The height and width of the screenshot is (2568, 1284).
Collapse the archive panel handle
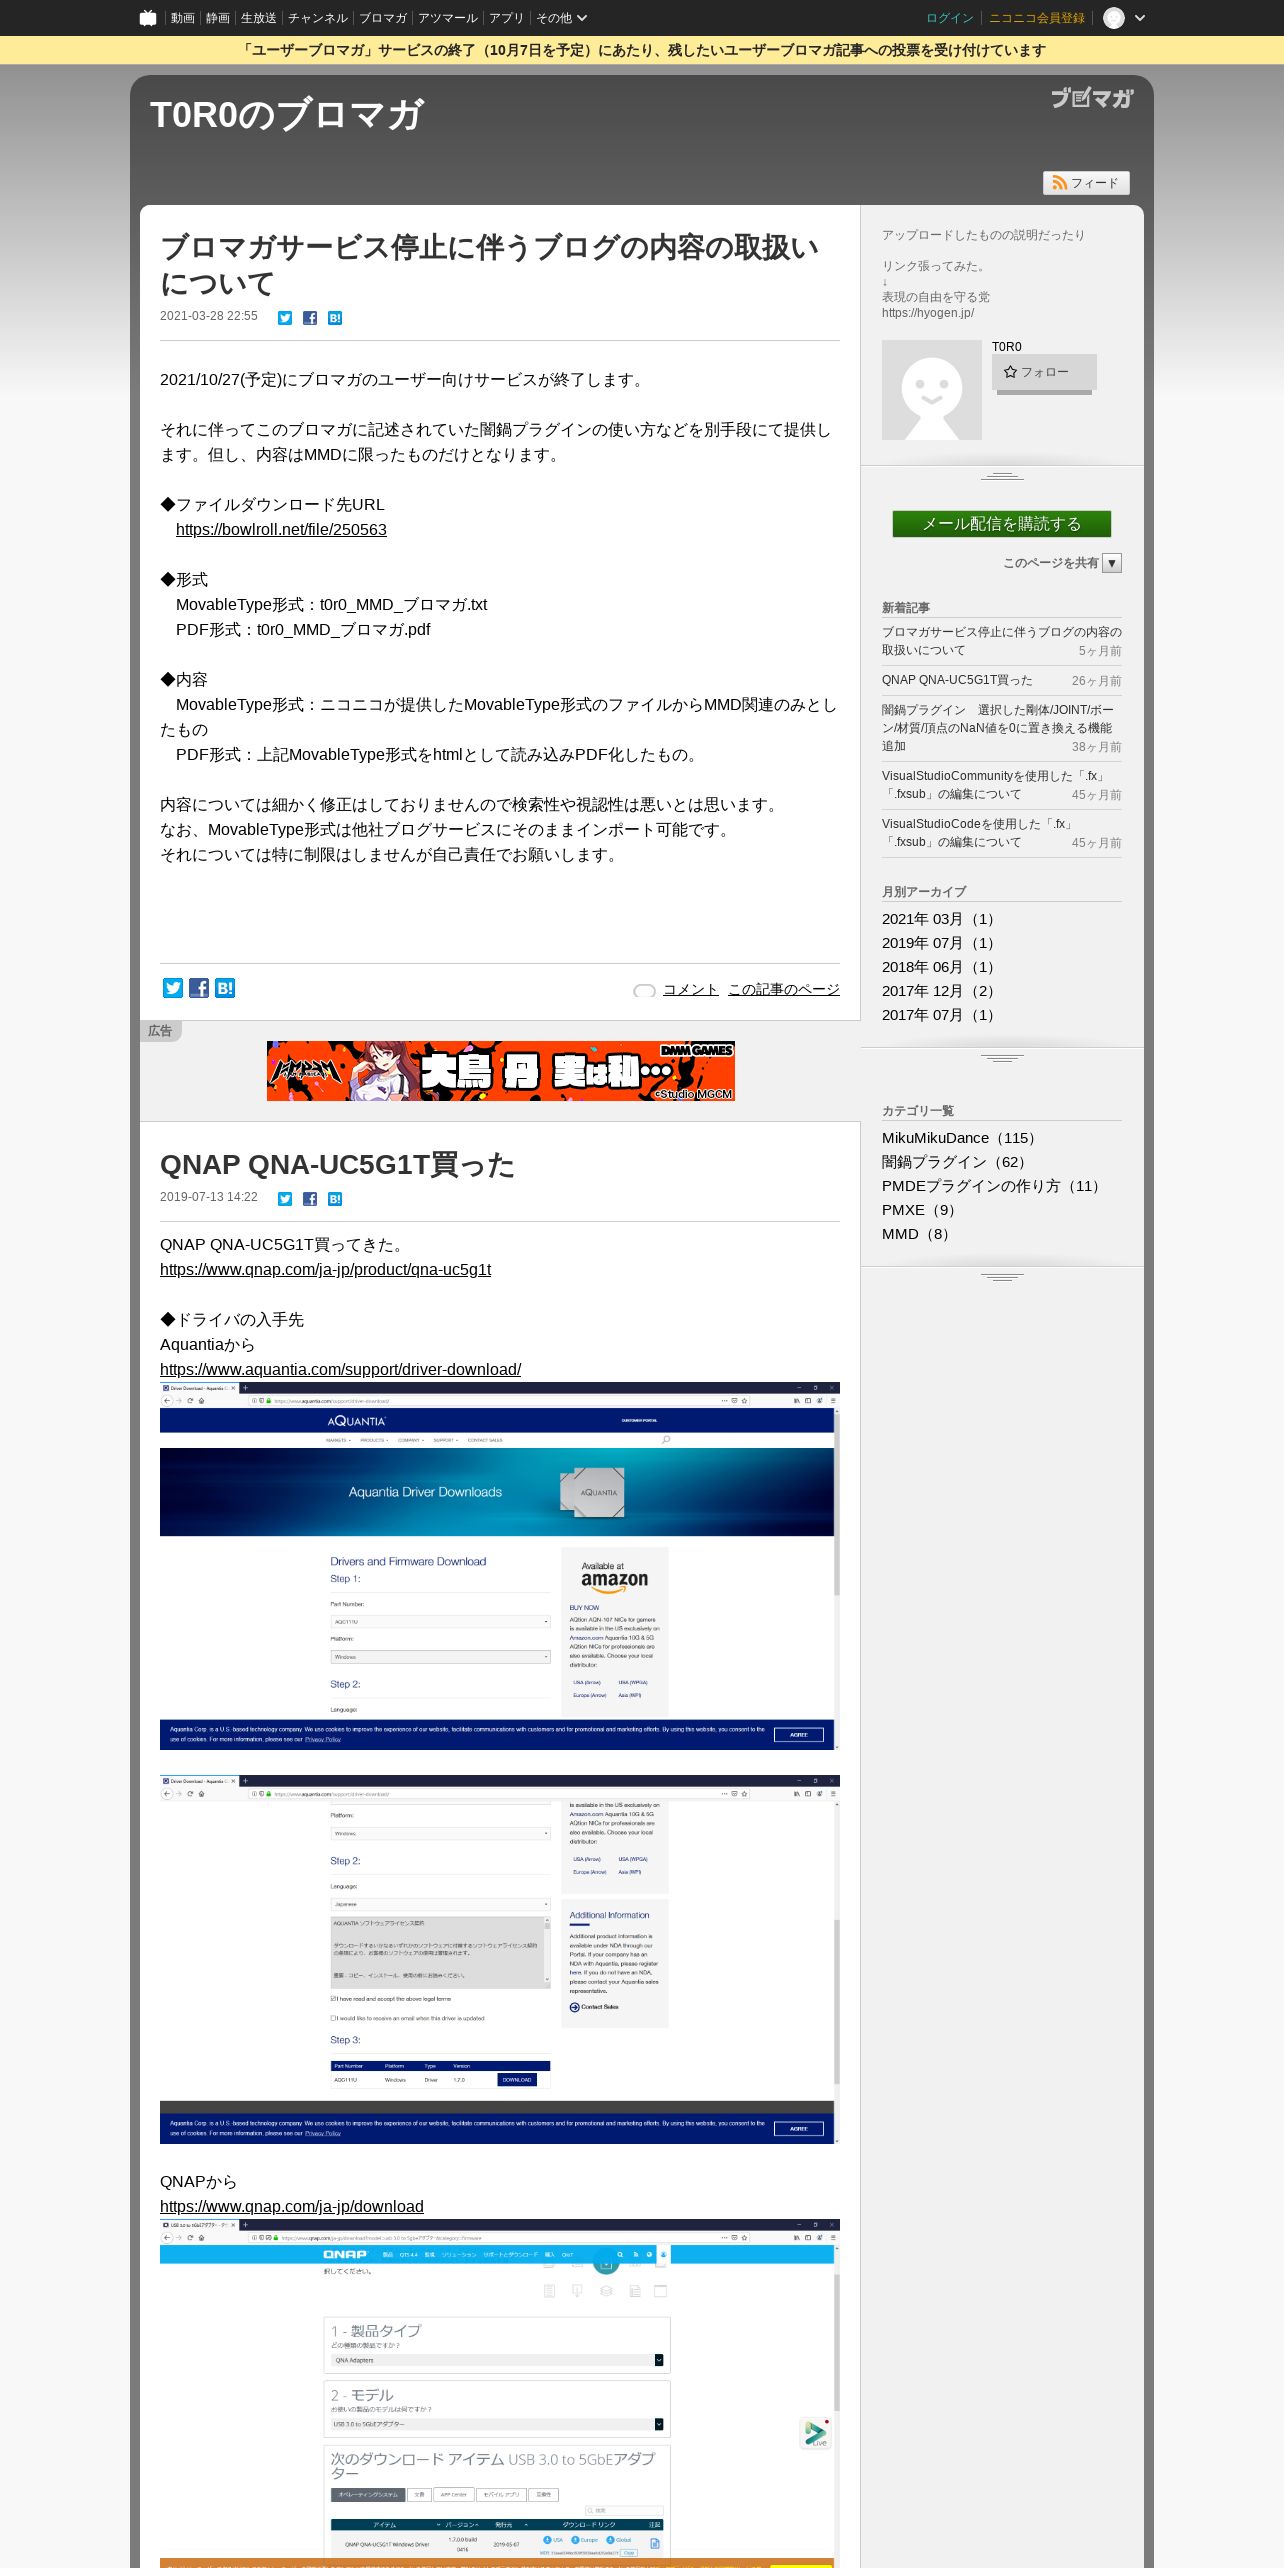[x=1002, y=1058]
